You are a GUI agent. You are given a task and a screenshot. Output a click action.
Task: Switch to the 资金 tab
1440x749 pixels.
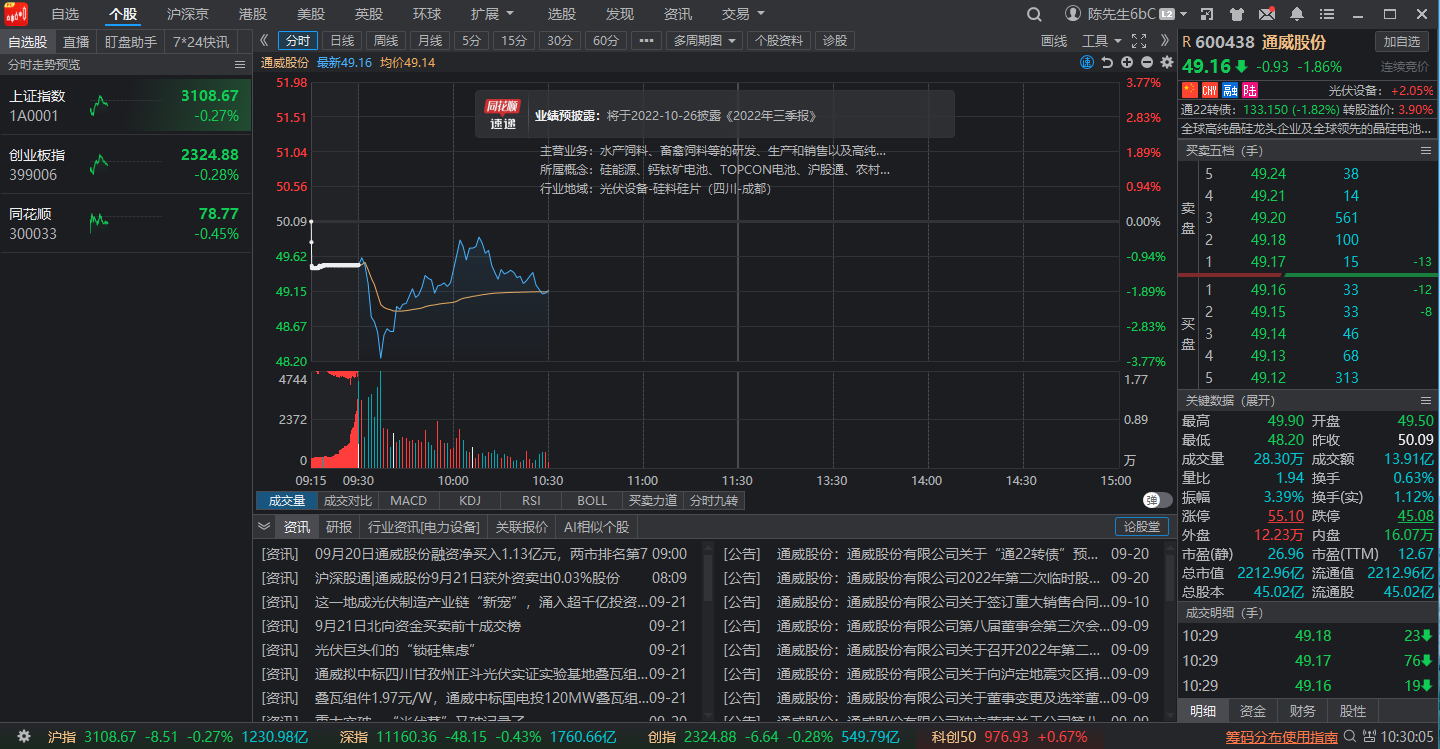pos(1253,711)
